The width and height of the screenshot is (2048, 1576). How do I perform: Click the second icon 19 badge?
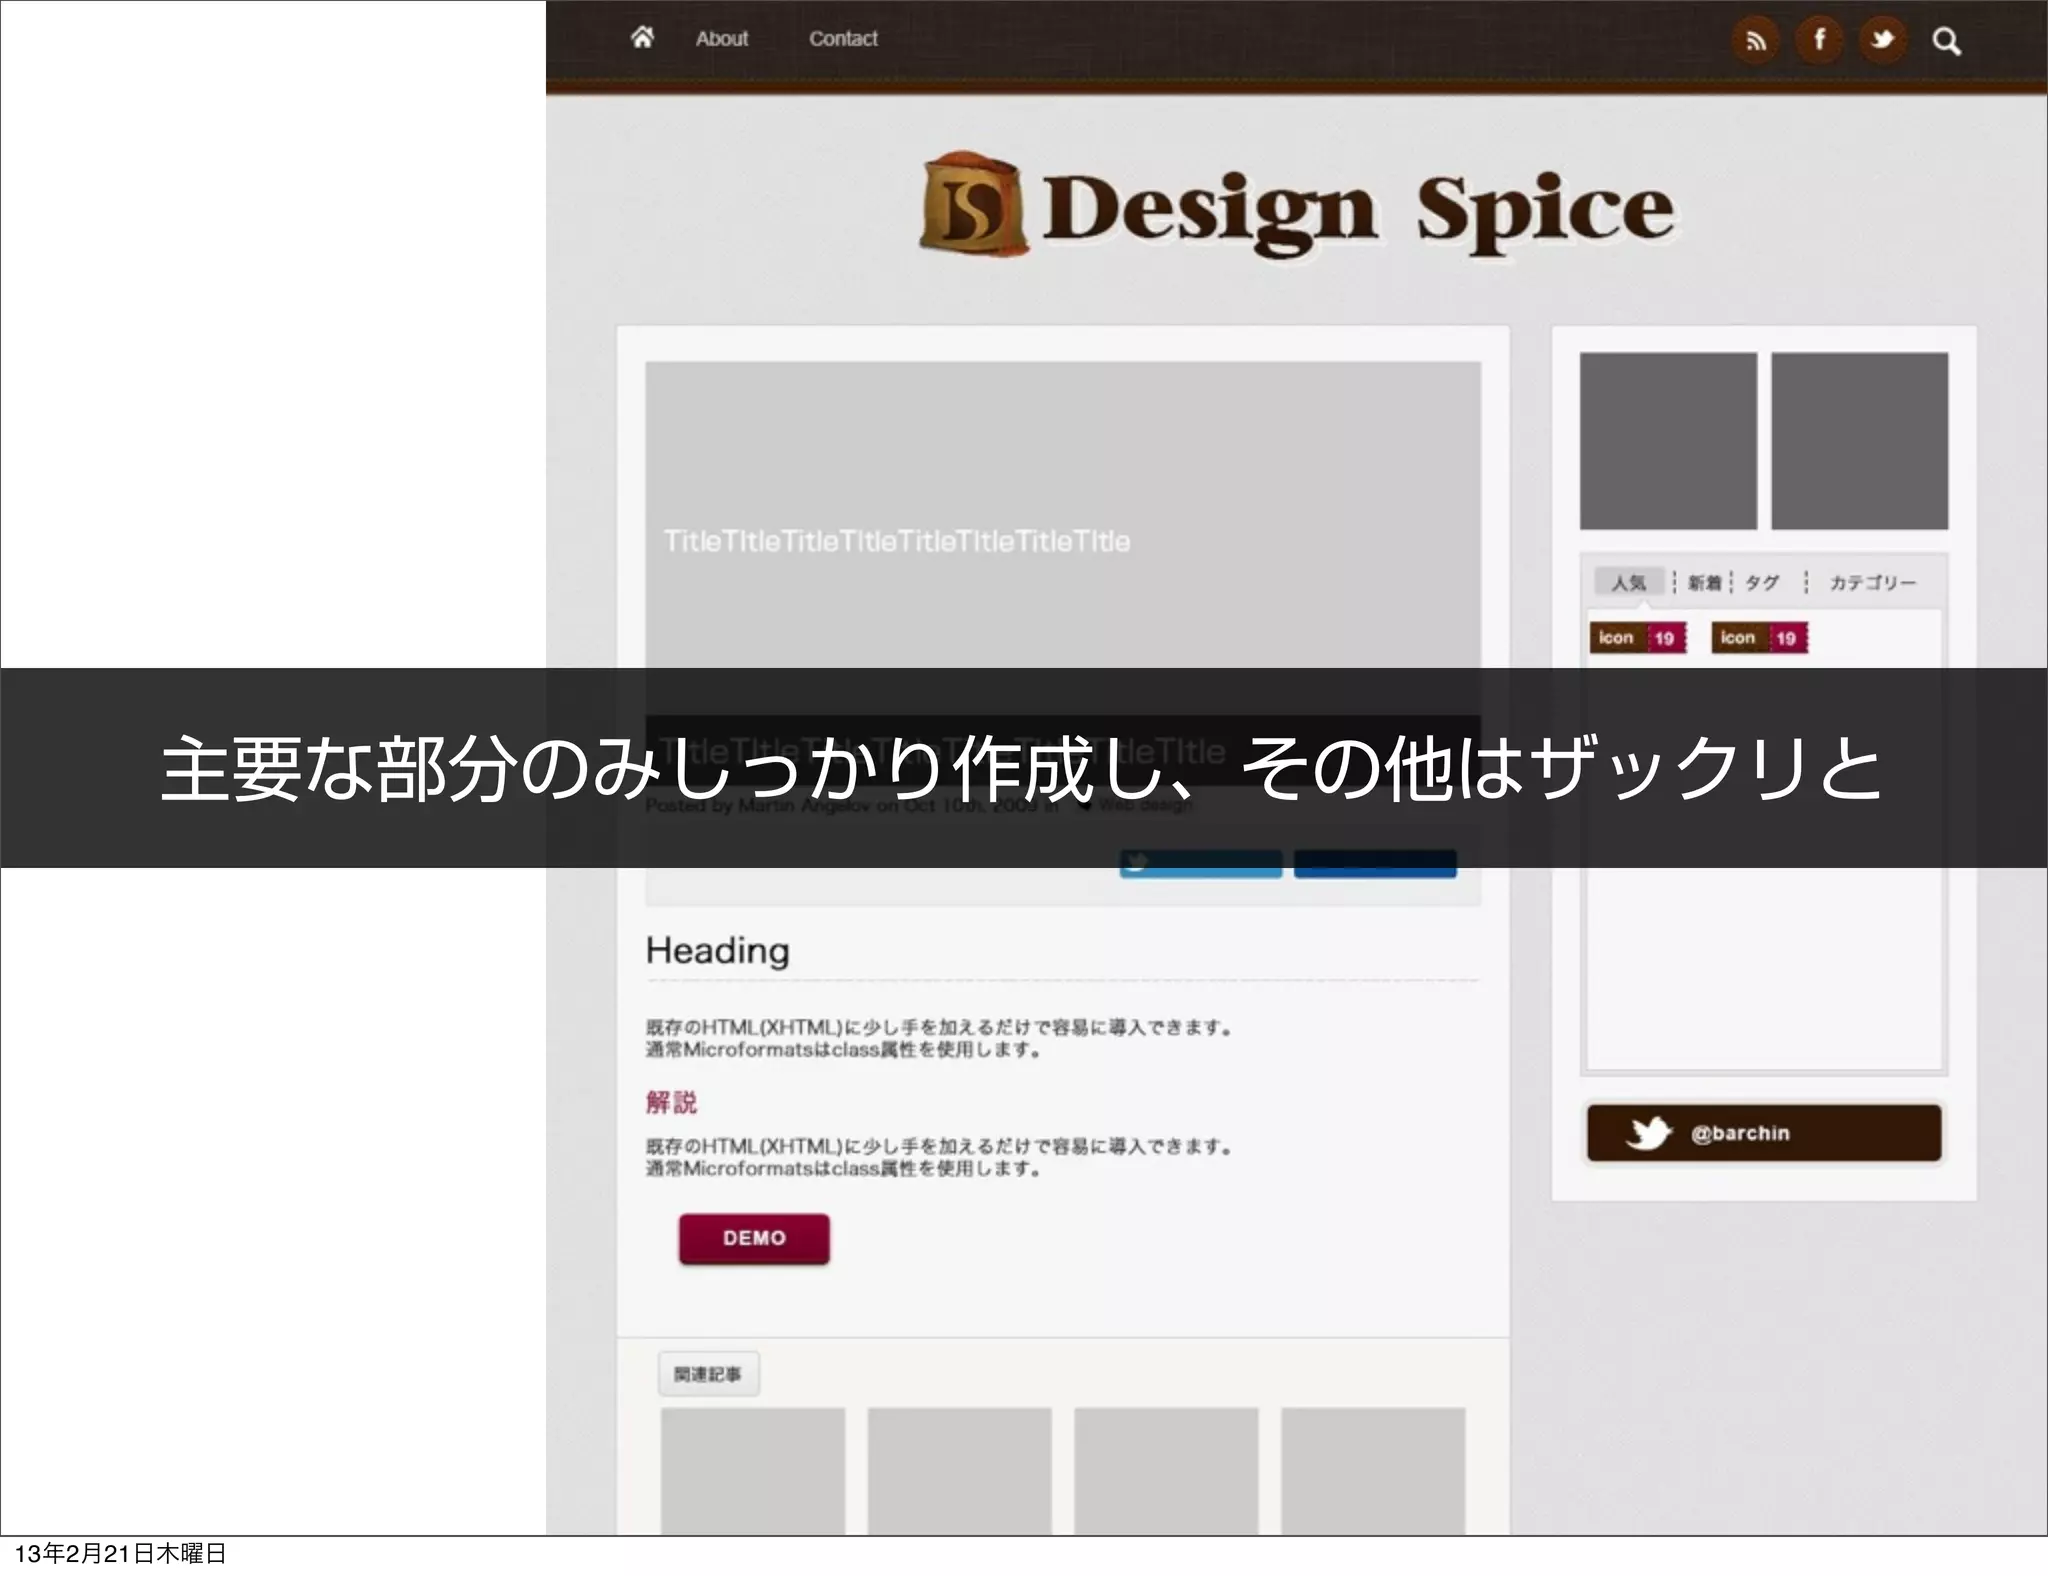tap(1759, 638)
